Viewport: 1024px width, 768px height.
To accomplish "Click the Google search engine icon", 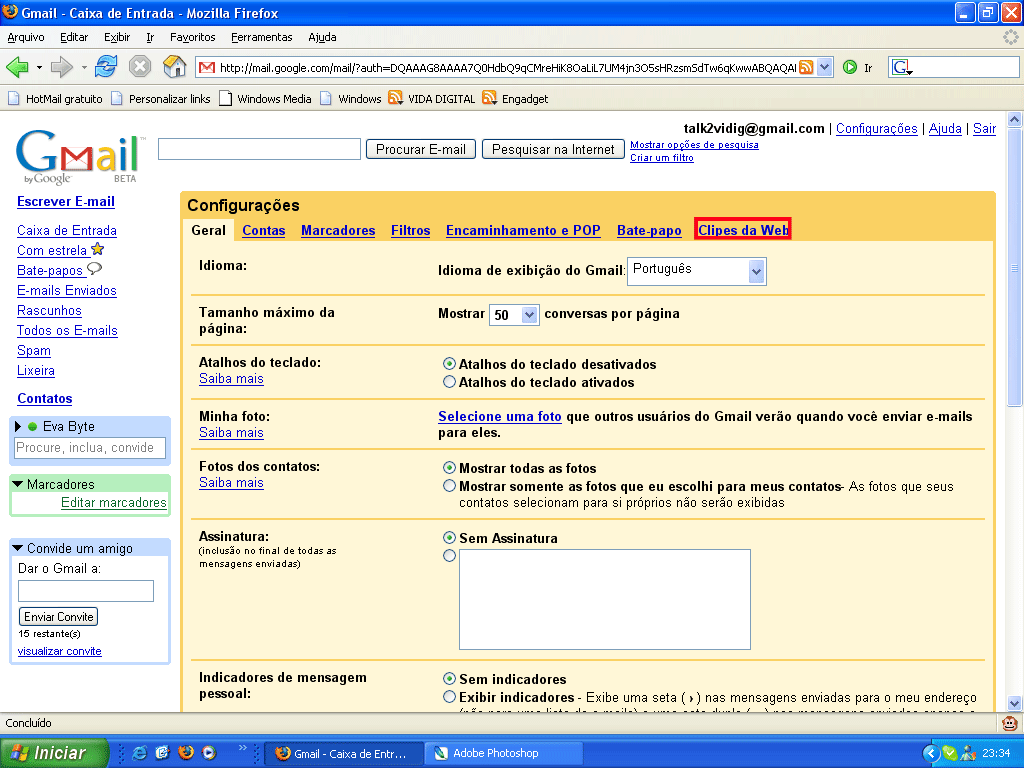I will click(x=902, y=67).
